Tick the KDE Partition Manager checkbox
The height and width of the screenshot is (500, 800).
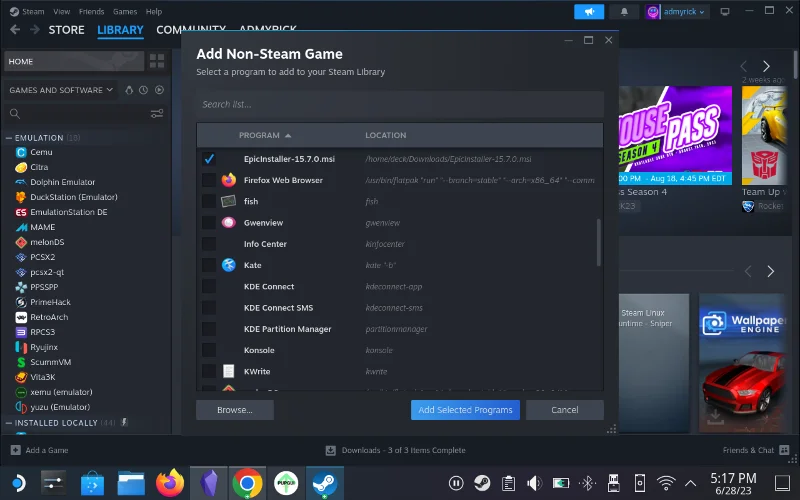[x=209, y=329]
